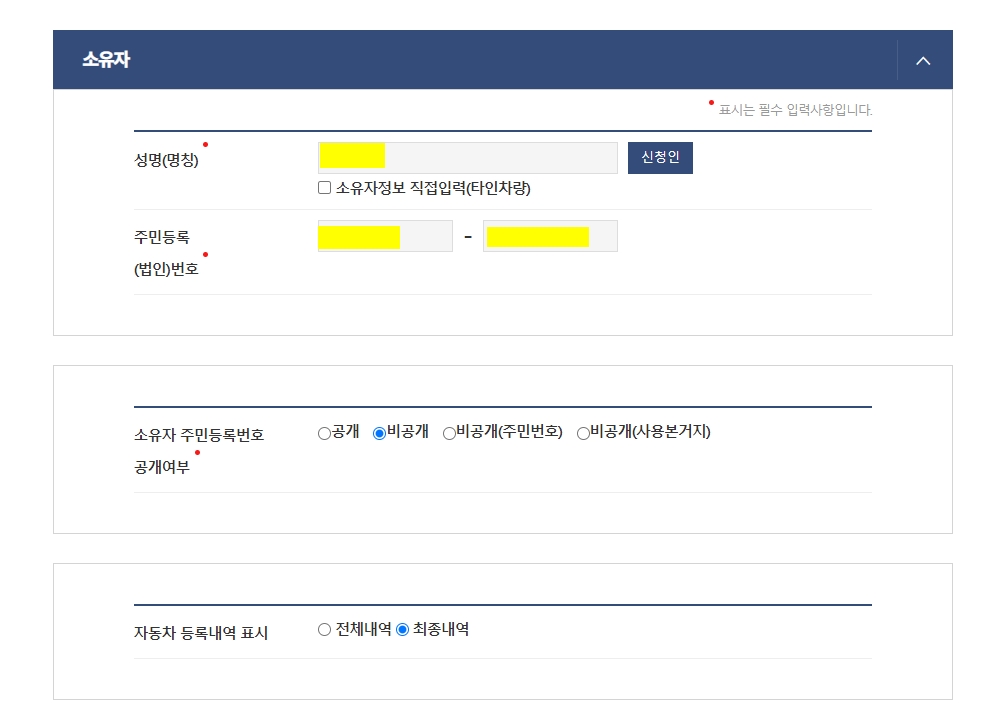Screen dimensions: 1002x706
Task: Enable 소유자정보 직접입력(타인차량) checkbox
Action: click(x=325, y=188)
